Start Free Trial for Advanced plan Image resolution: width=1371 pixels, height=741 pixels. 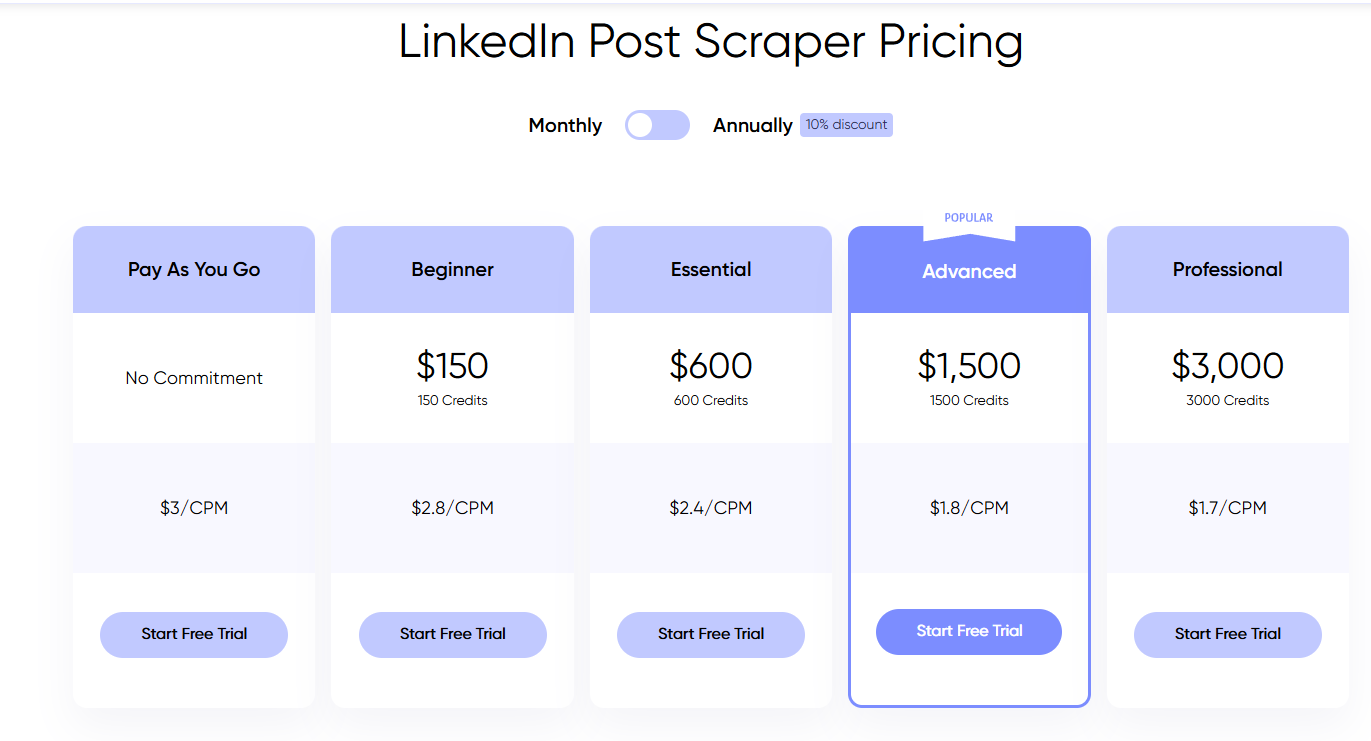point(969,631)
